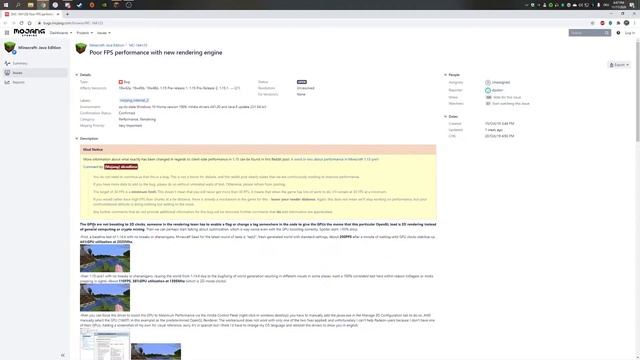This screenshot has height=360, width=640.
Task: Click the Minecraft block icon beside issue title
Action: (81, 49)
